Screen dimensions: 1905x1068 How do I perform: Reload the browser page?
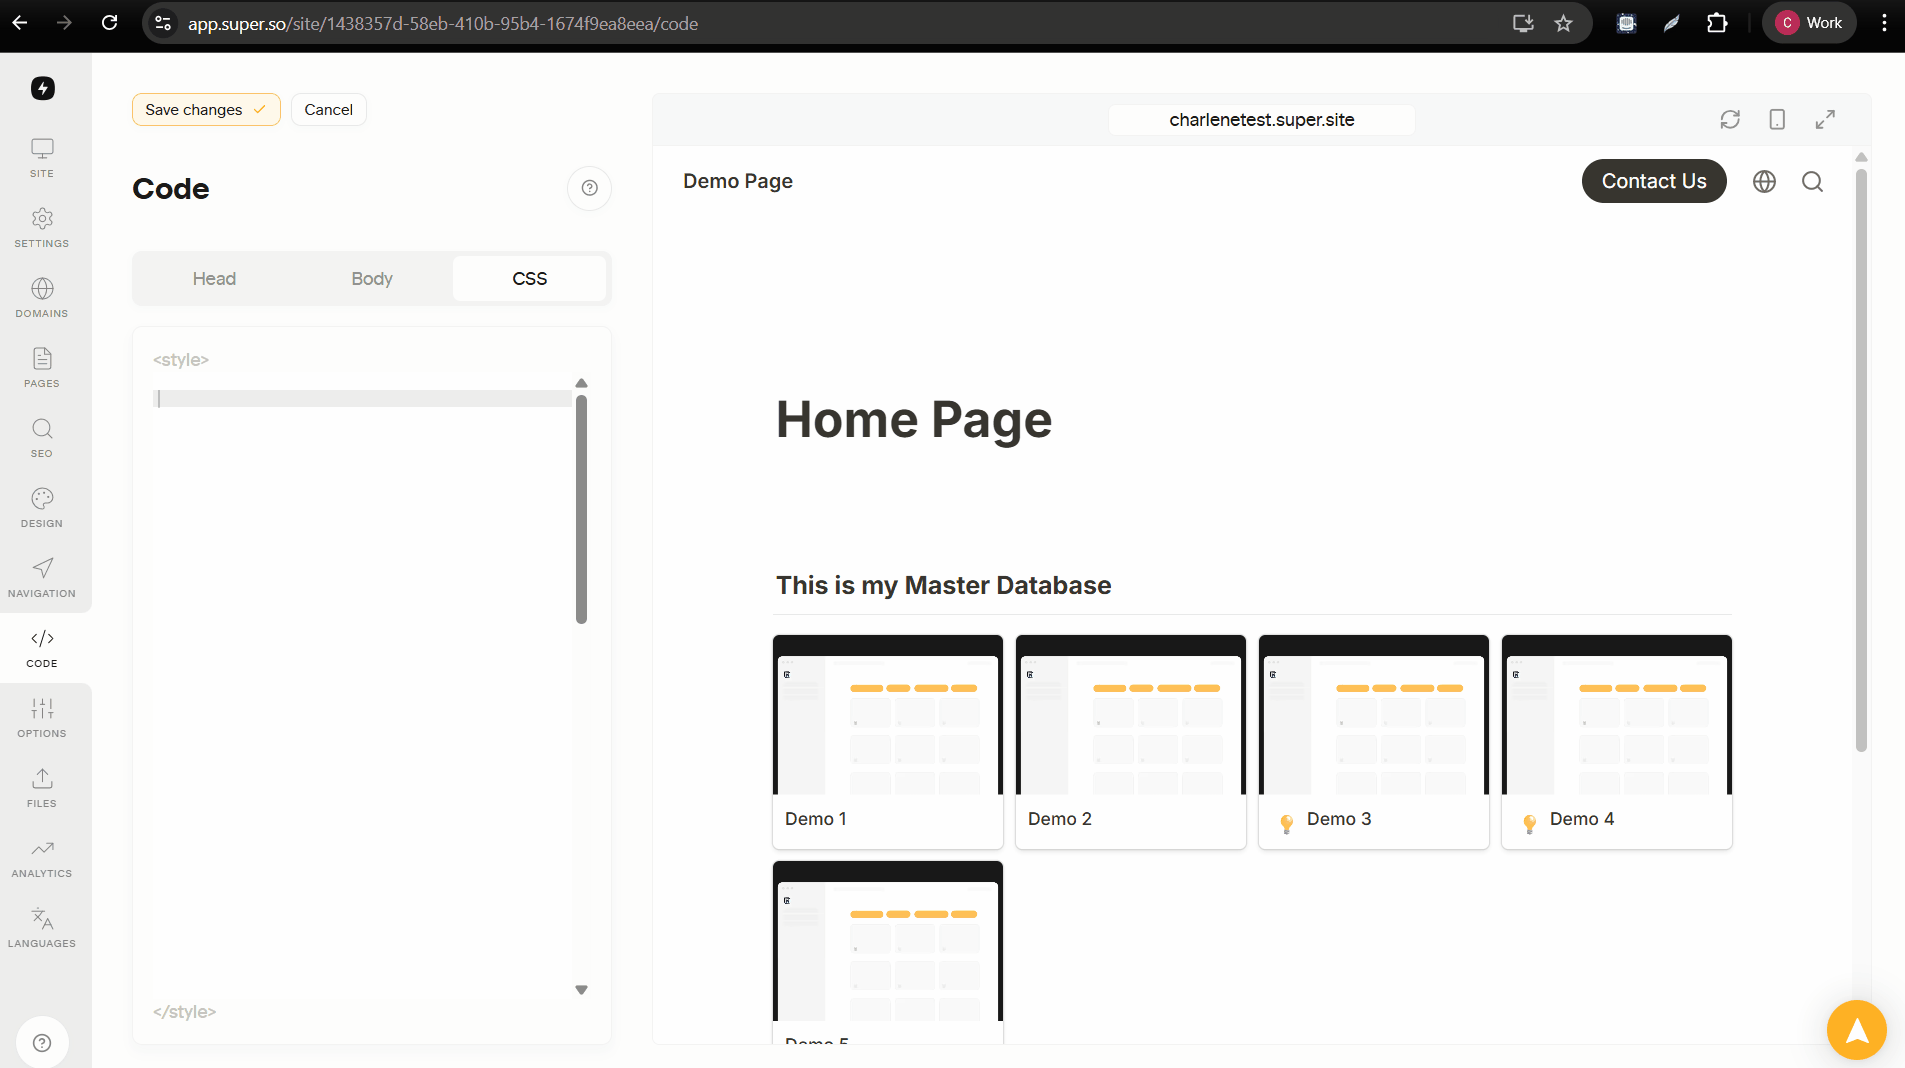[x=110, y=23]
